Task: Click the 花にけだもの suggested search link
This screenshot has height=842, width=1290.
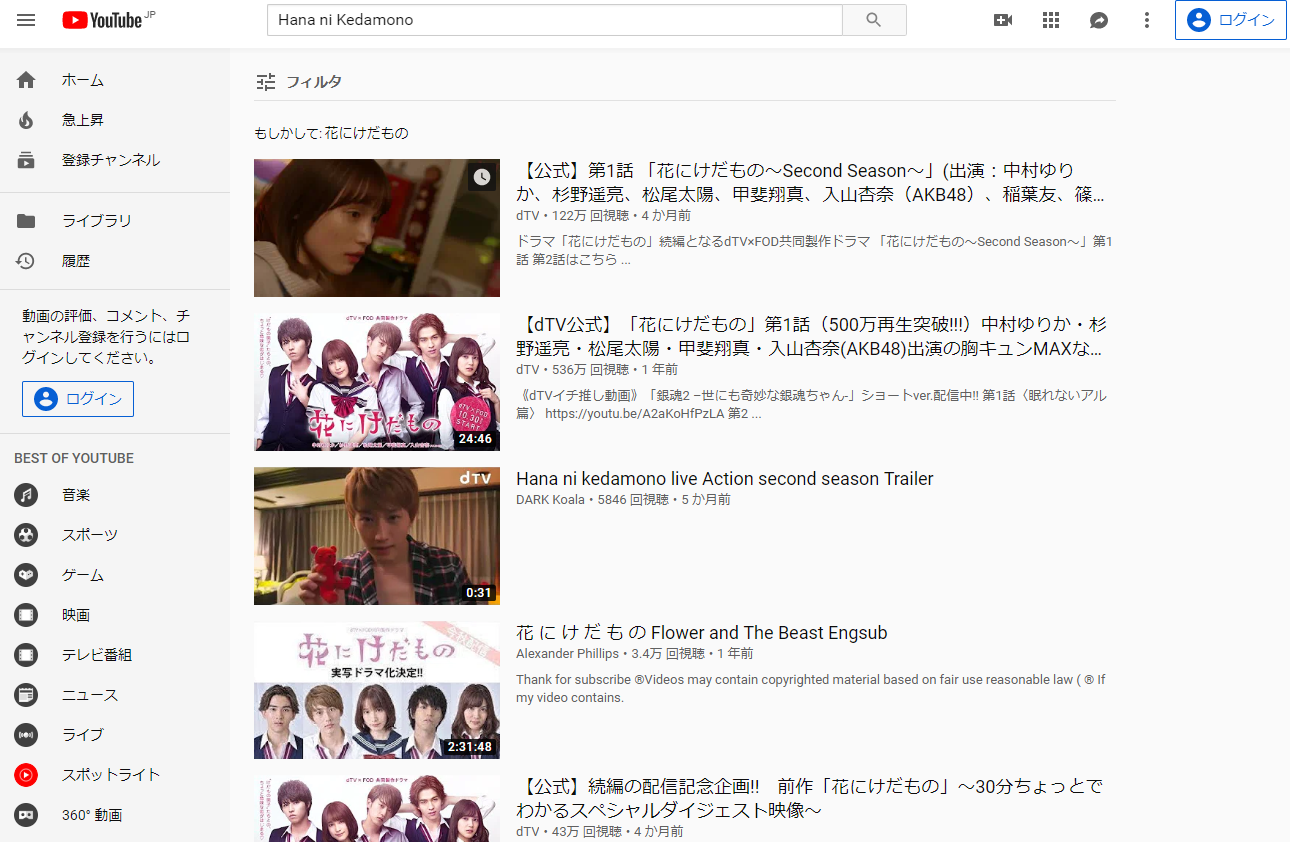Action: point(367,133)
